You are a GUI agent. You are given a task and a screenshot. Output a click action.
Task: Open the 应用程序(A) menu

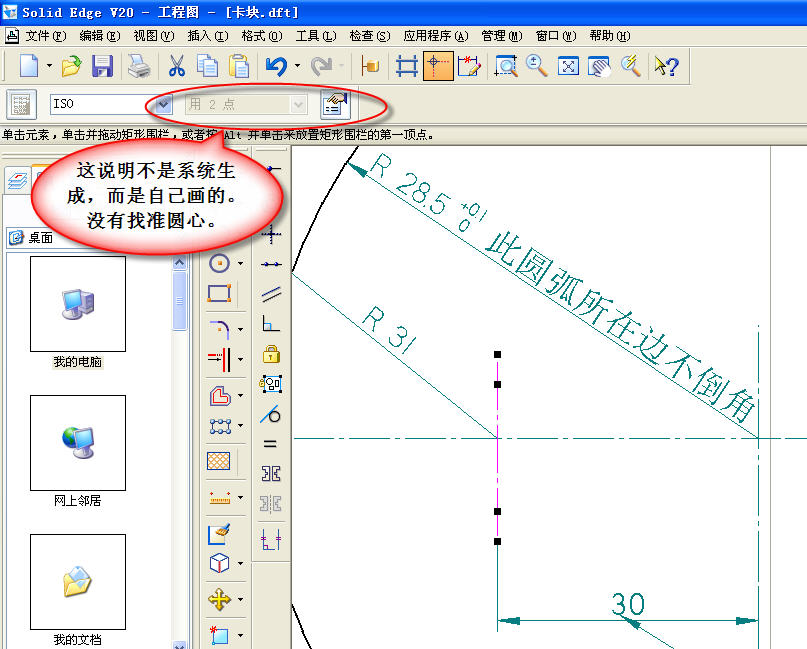[435, 36]
